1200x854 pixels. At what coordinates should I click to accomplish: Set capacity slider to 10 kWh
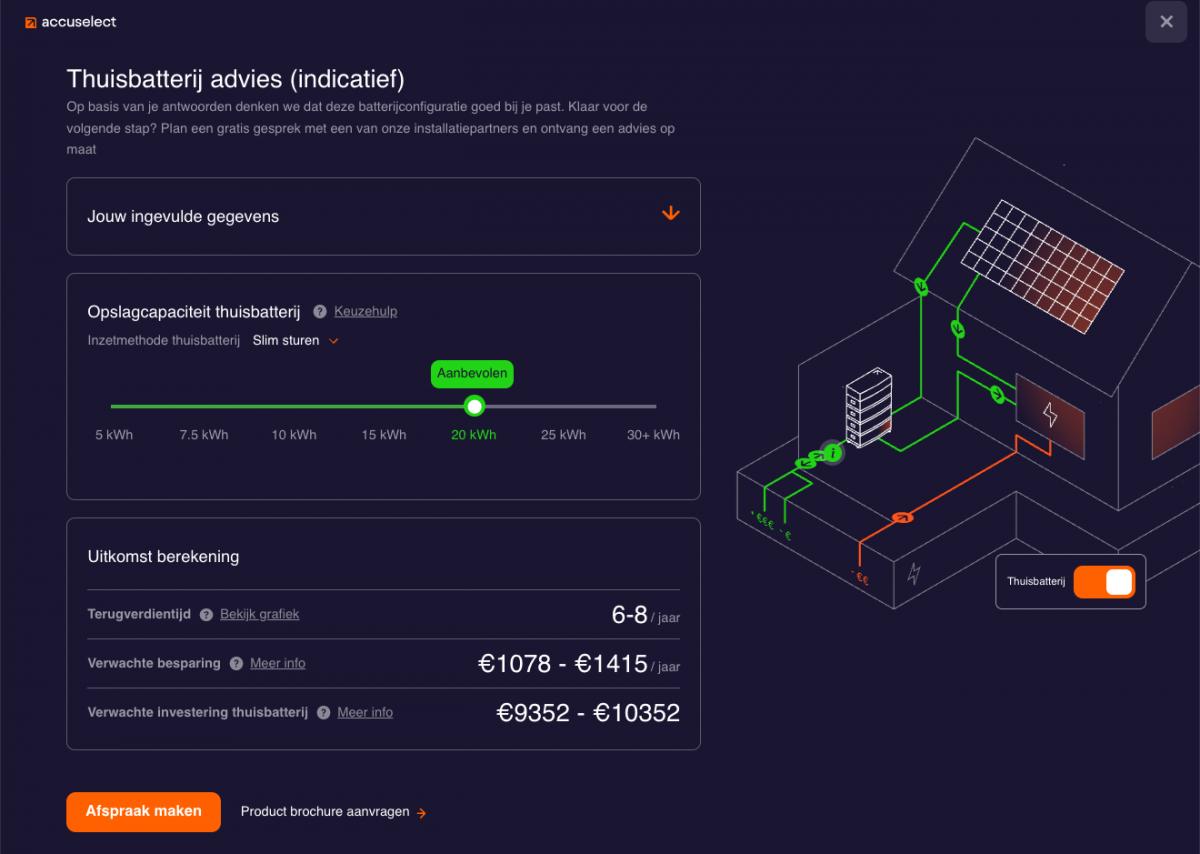294,407
